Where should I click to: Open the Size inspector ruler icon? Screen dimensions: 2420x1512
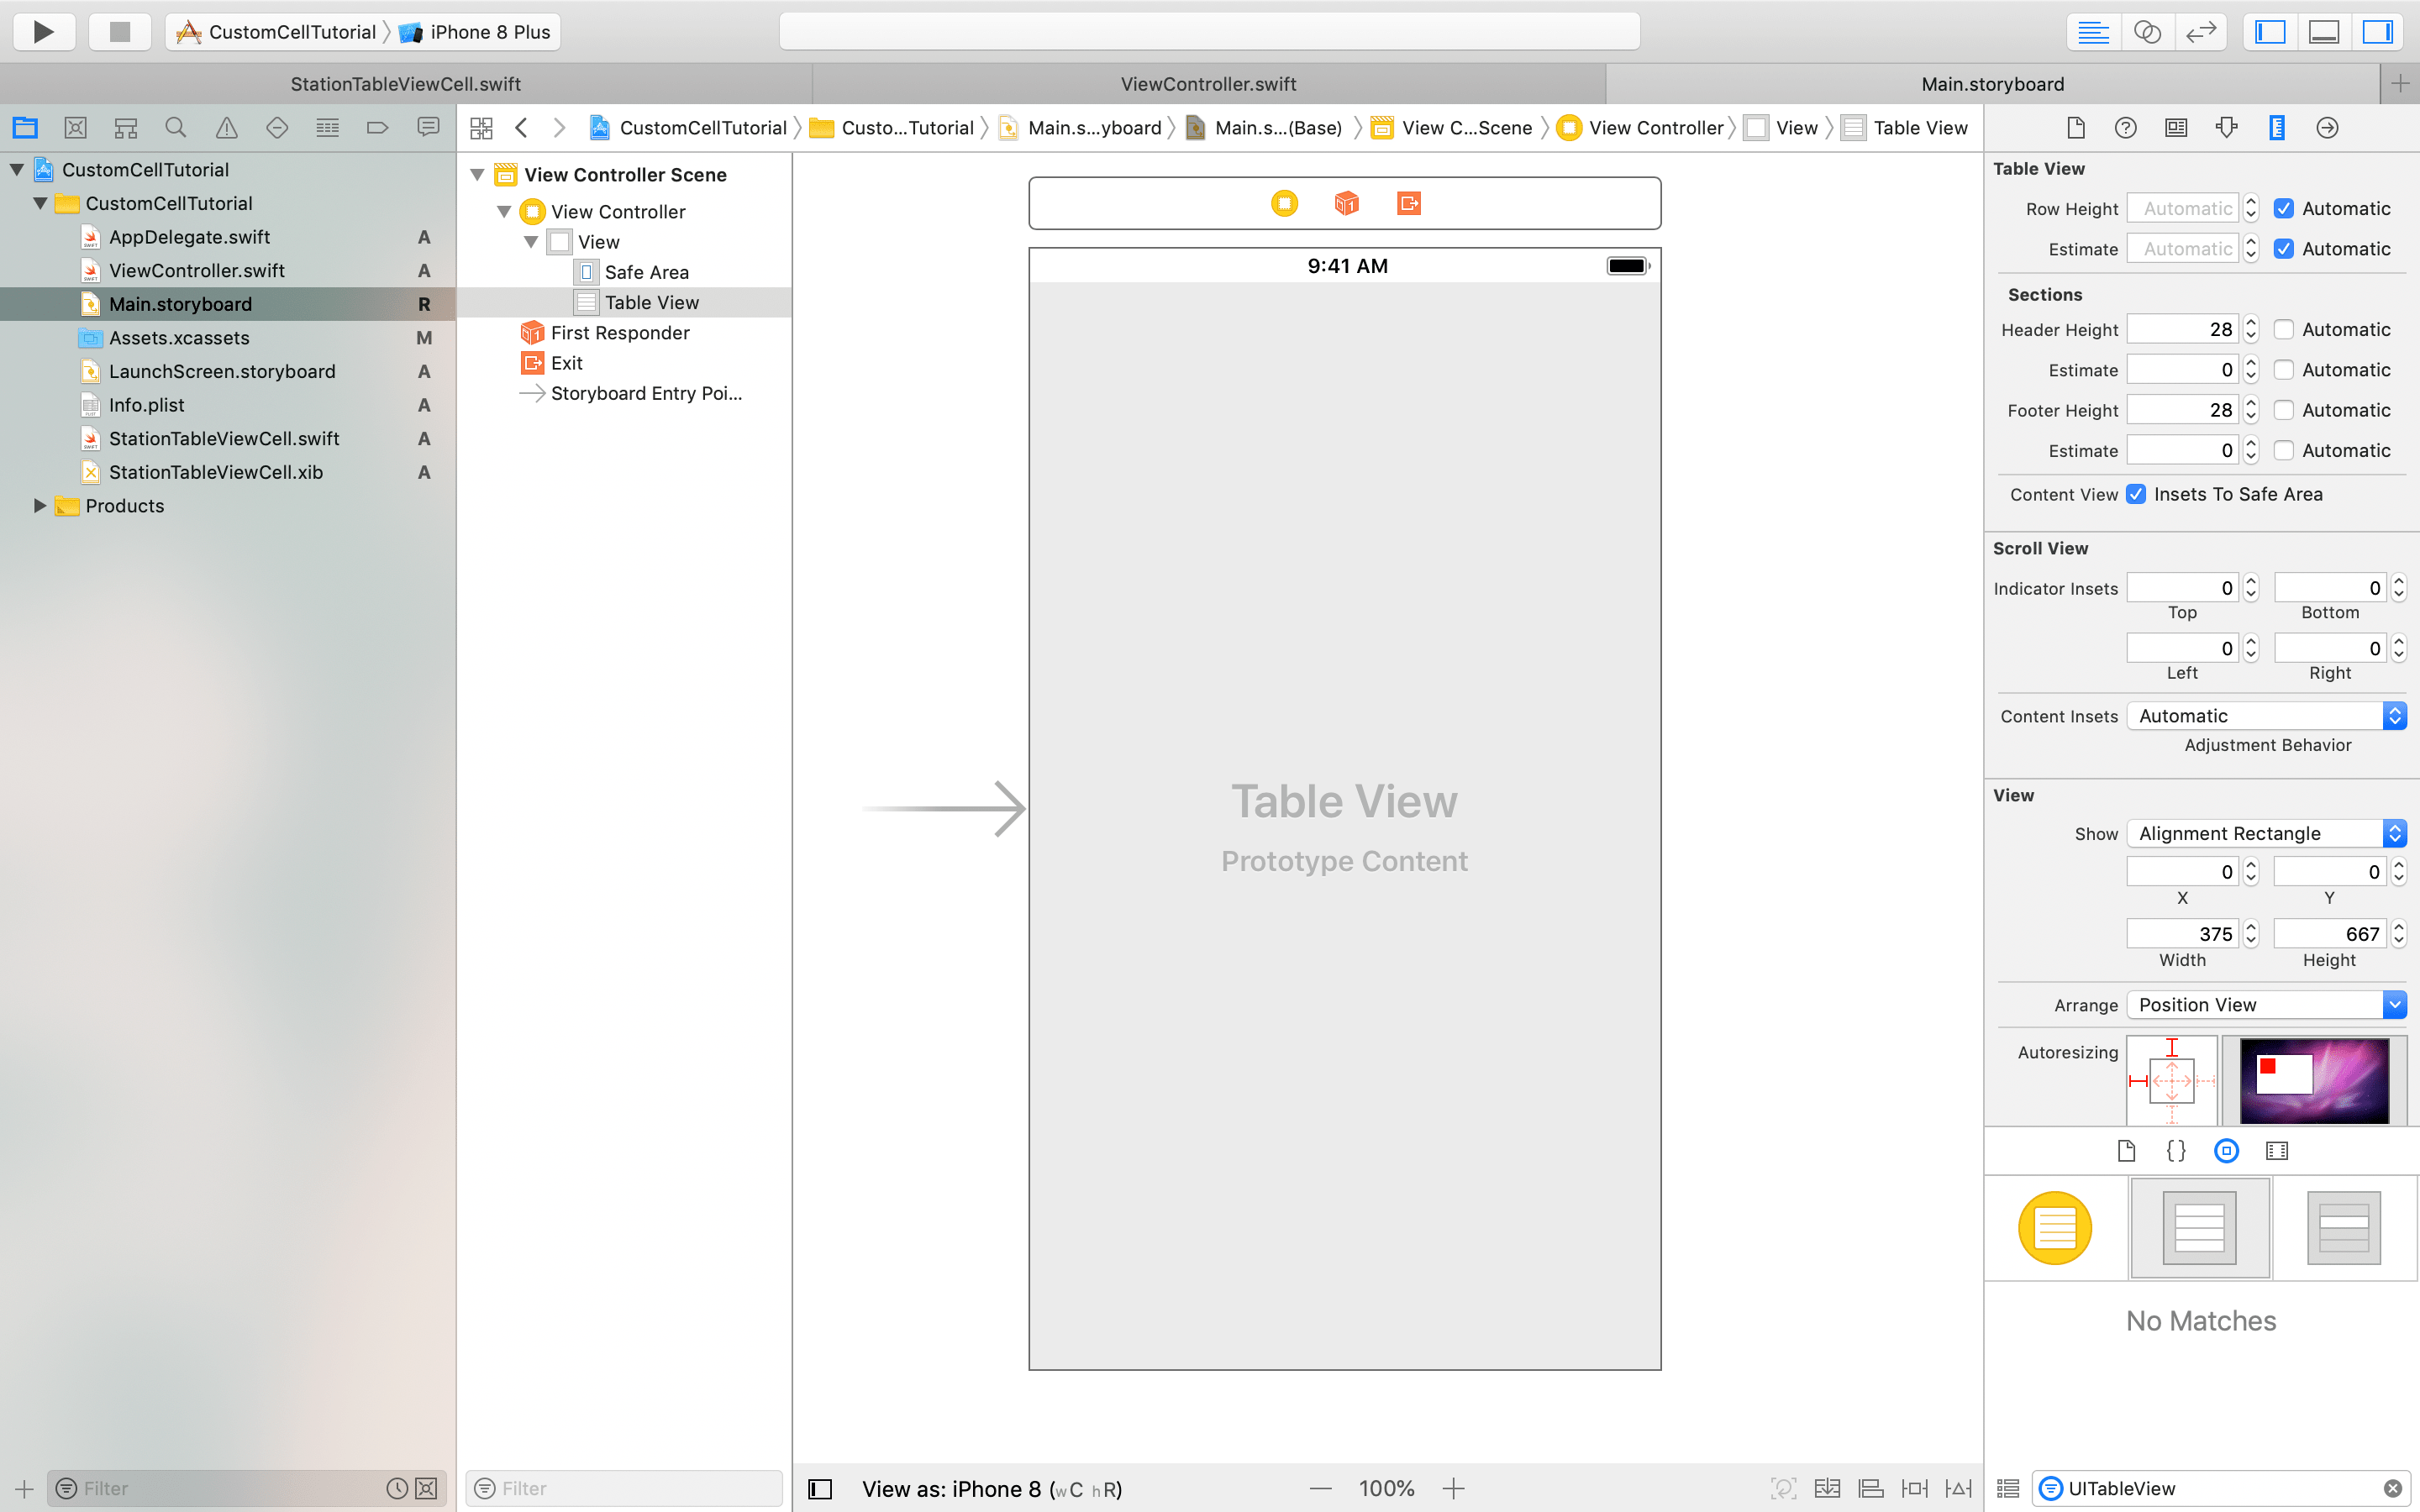[2276, 128]
